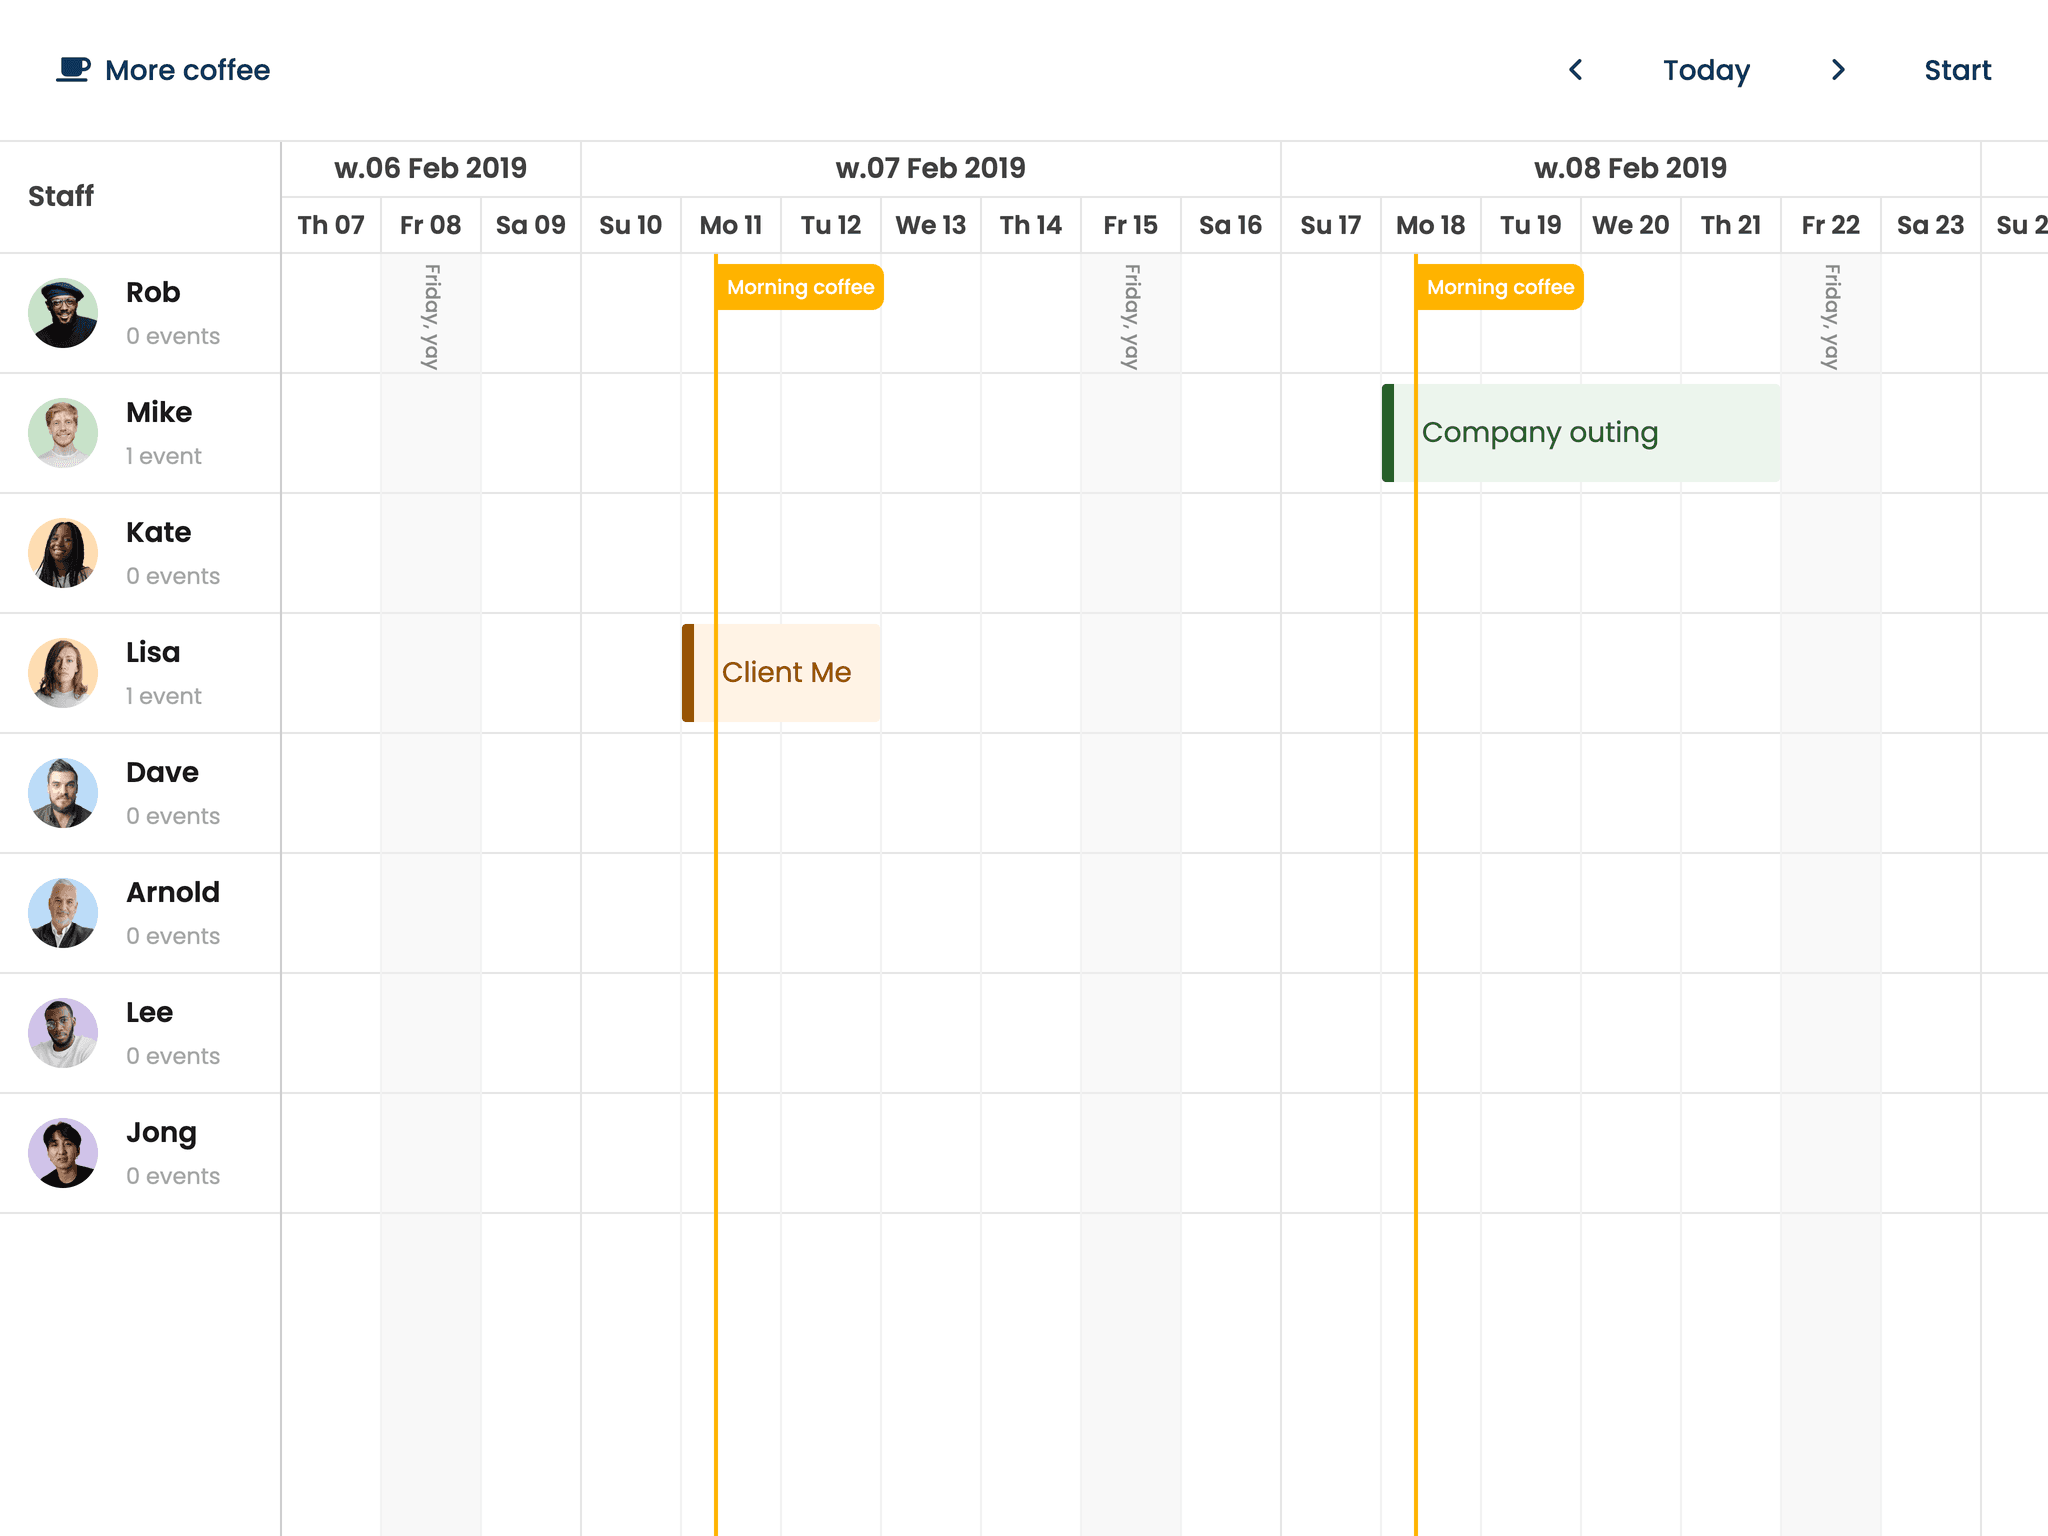This screenshot has width=2048, height=1536.
Task: Click the Tu 19 day header
Action: pos(1531,225)
